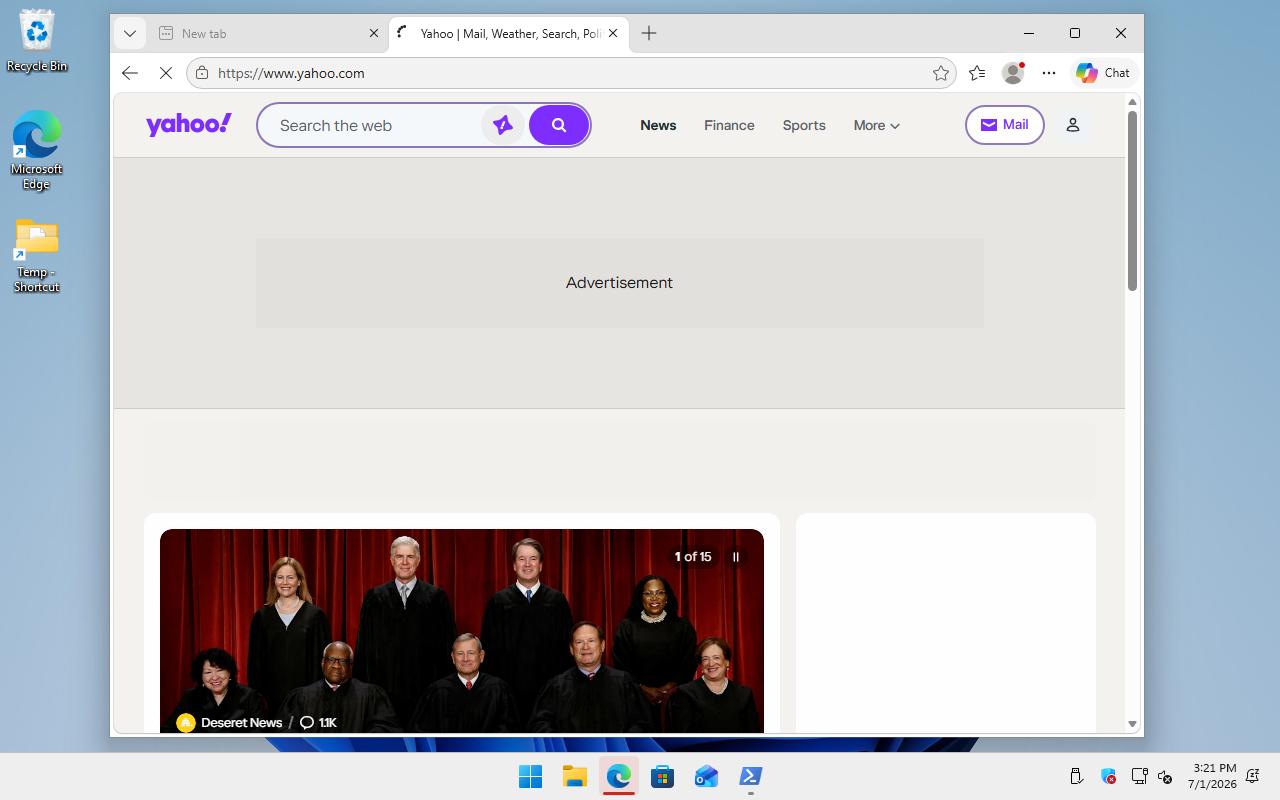The image size is (1280, 800).
Task: Open the Temp - Shortcut folder icon
Action: pos(37,256)
